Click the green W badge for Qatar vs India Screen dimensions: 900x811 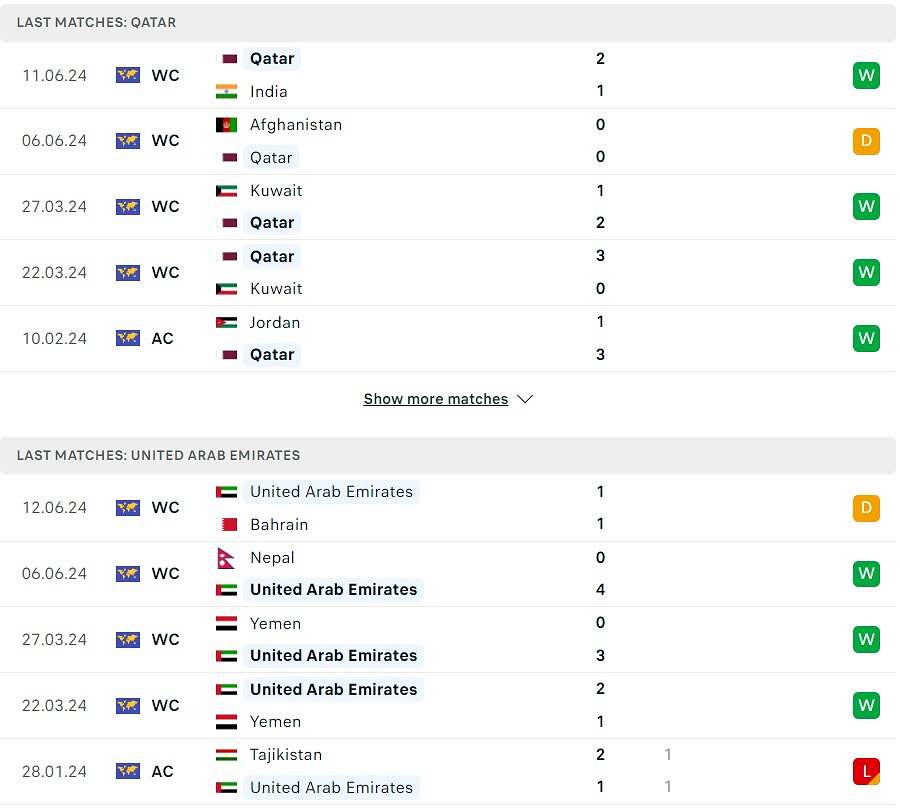(866, 75)
